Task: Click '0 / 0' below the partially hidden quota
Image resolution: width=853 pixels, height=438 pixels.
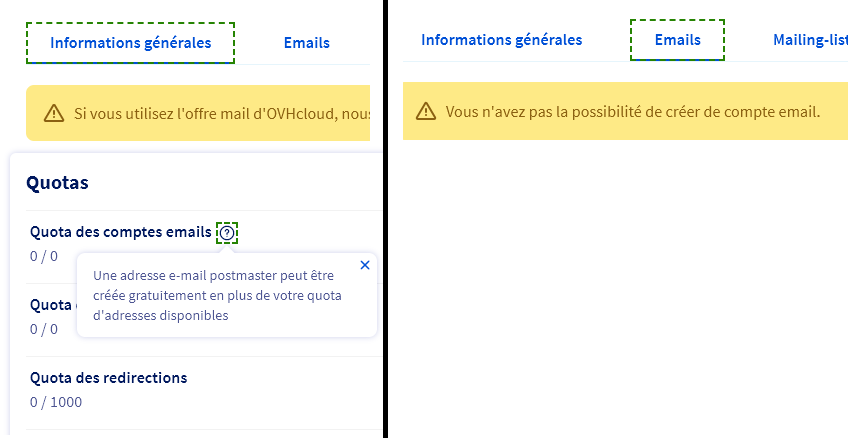Action: [x=44, y=329]
